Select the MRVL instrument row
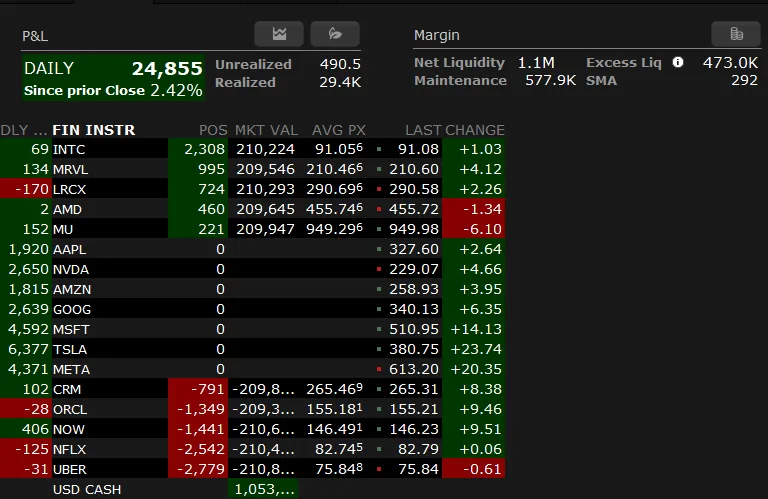Screen dimensions: 768x499 (x=252, y=169)
